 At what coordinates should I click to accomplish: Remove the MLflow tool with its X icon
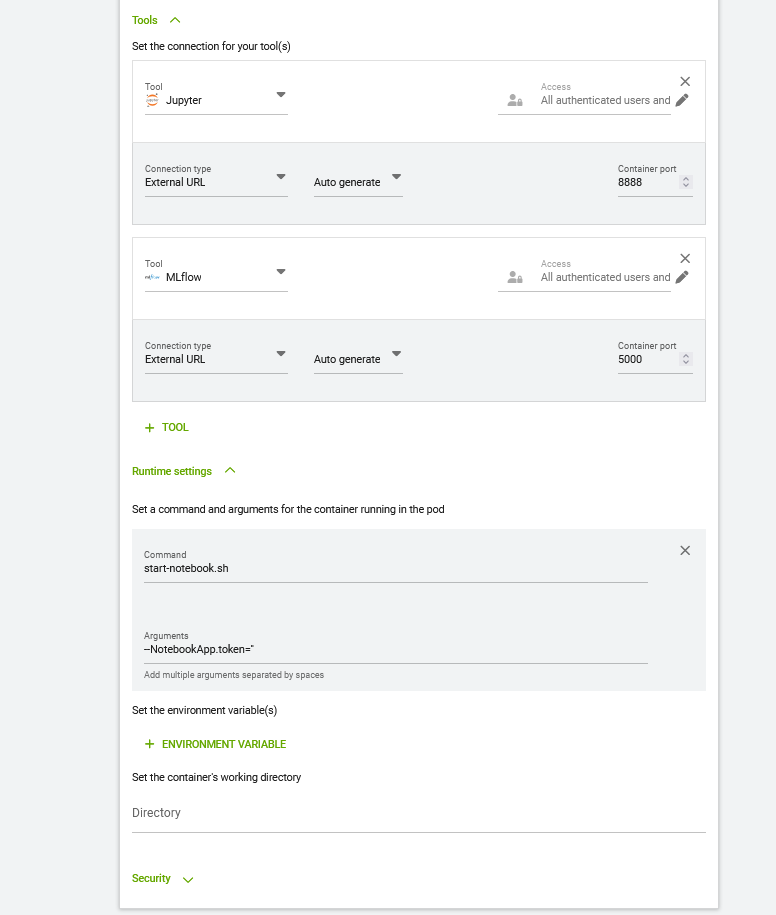[x=685, y=259]
